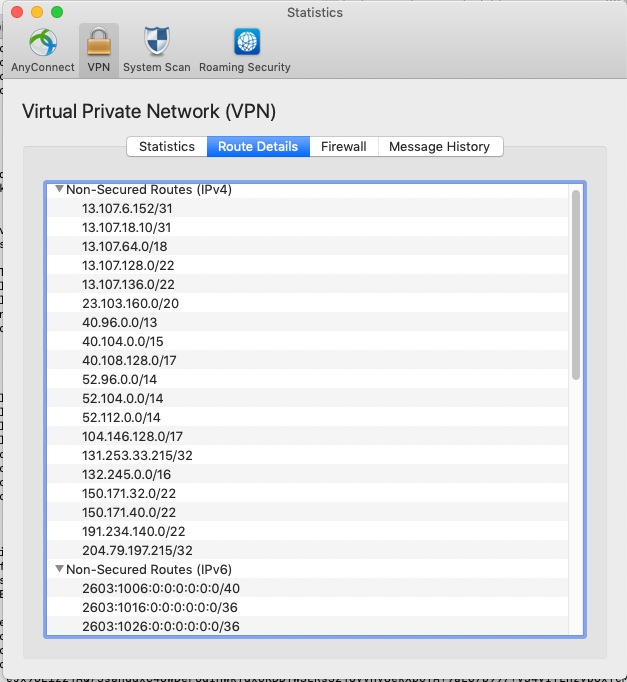Image resolution: width=627 pixels, height=682 pixels.
Task: Open the System Scan shield icon
Action: click(x=157, y=43)
